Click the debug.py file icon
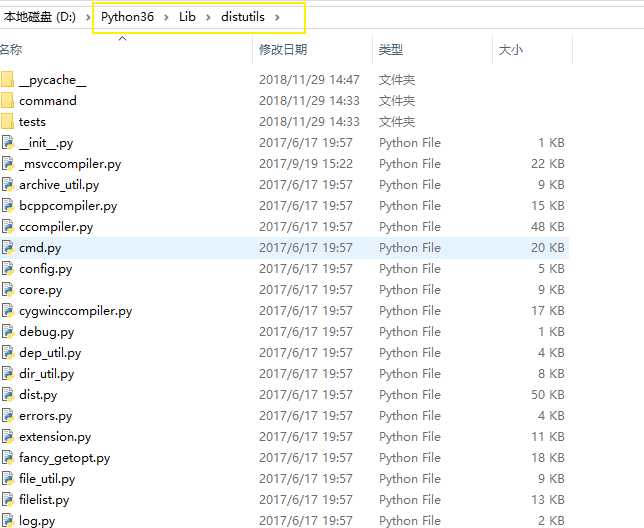This screenshot has width=644, height=528. (7, 331)
